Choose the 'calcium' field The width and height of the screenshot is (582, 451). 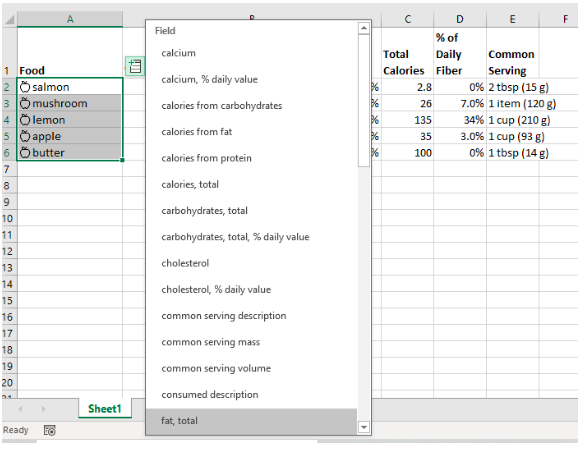[x=252, y=53]
